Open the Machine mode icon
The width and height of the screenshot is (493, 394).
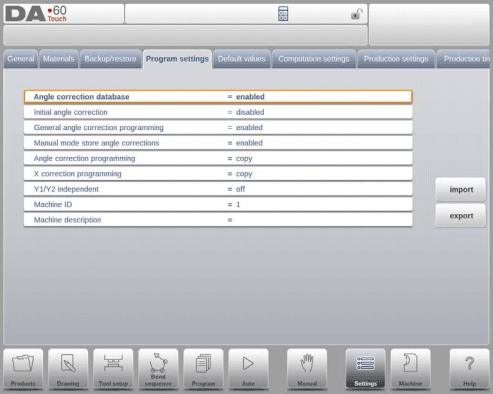click(411, 369)
